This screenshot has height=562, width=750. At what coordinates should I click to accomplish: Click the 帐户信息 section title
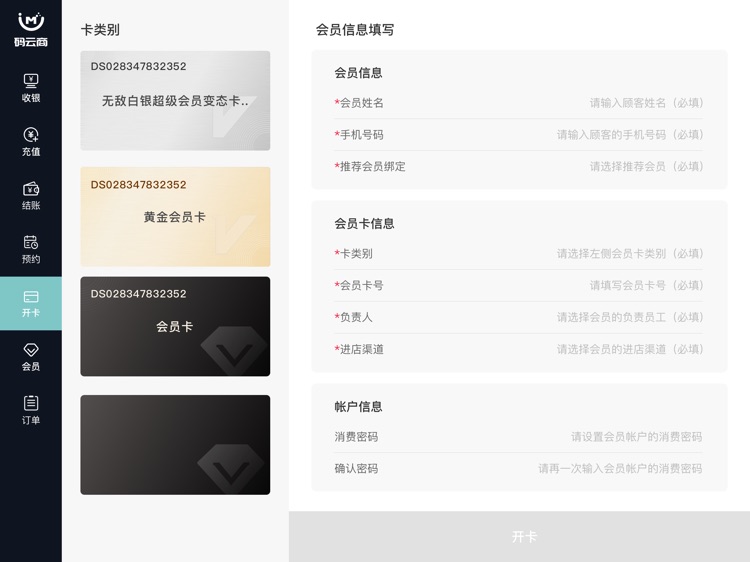358,407
